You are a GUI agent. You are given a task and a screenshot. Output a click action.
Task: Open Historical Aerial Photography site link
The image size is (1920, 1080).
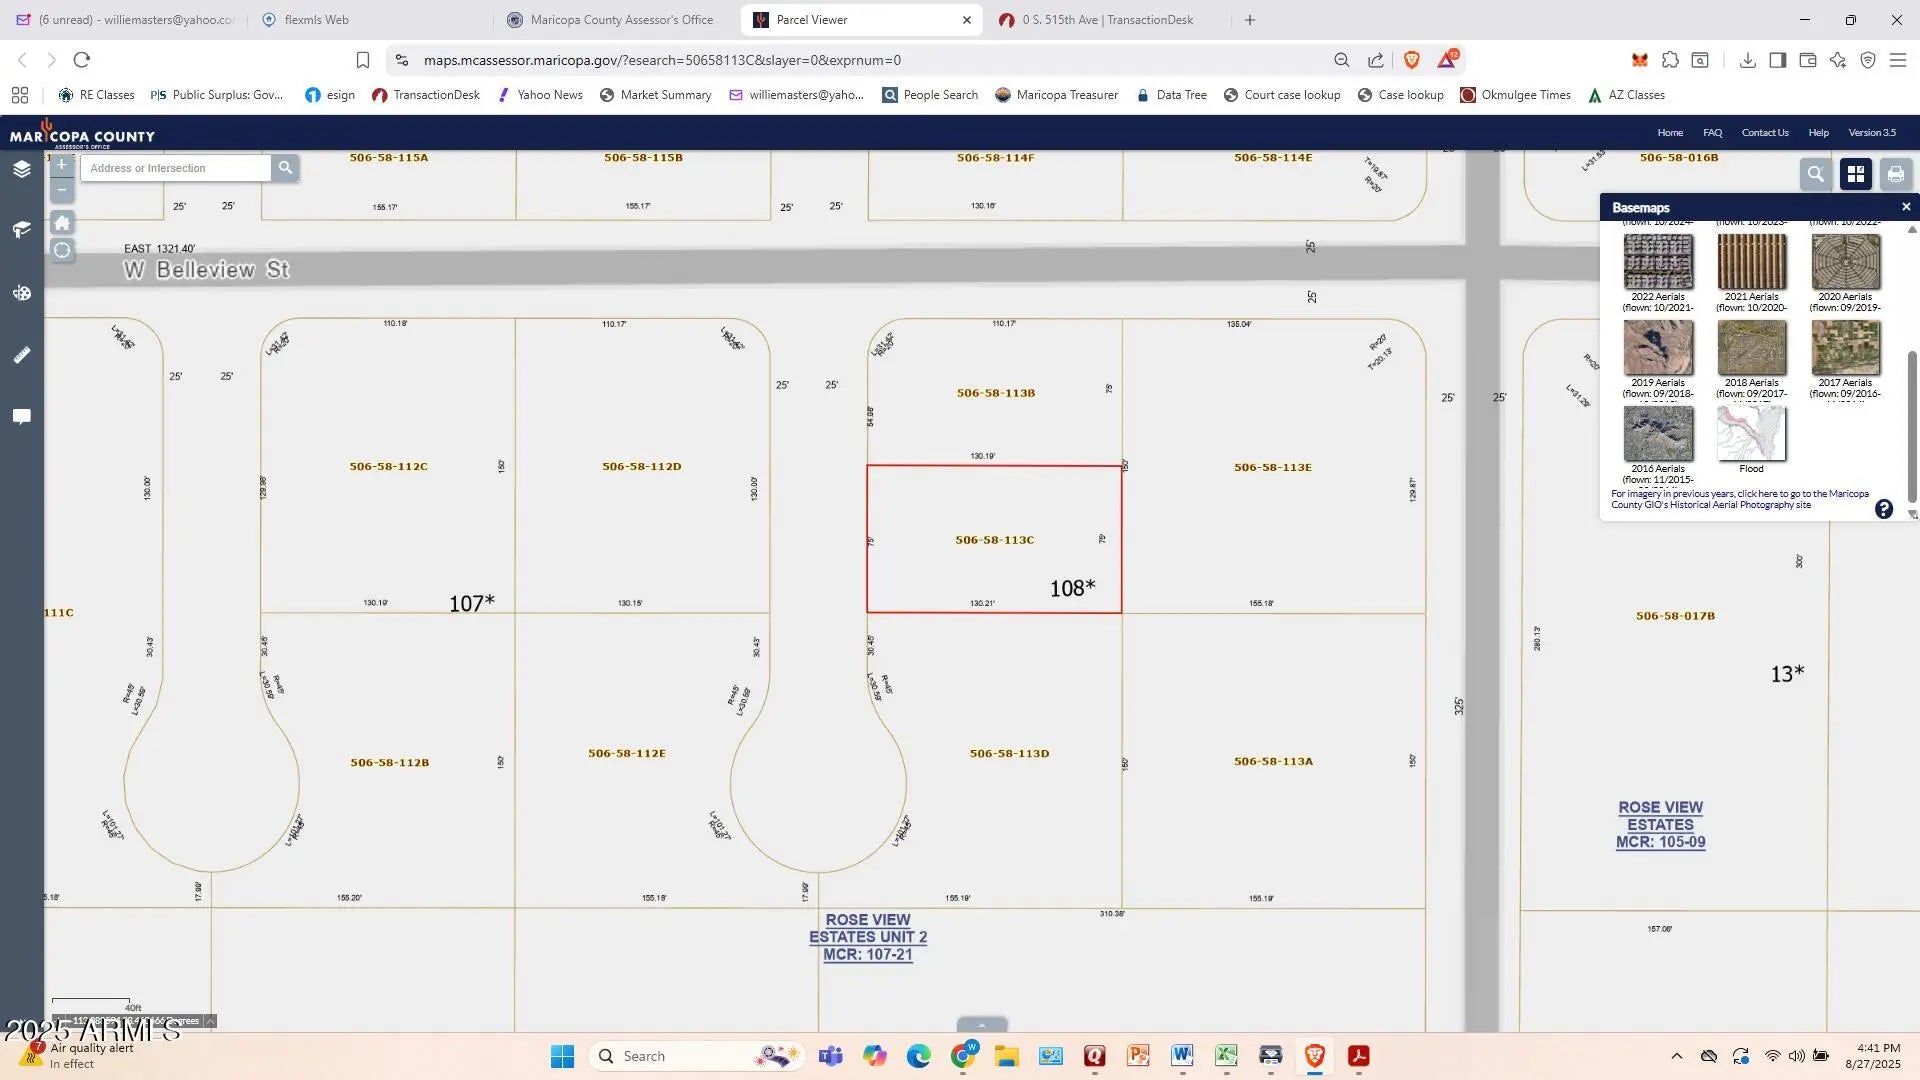click(1740, 505)
